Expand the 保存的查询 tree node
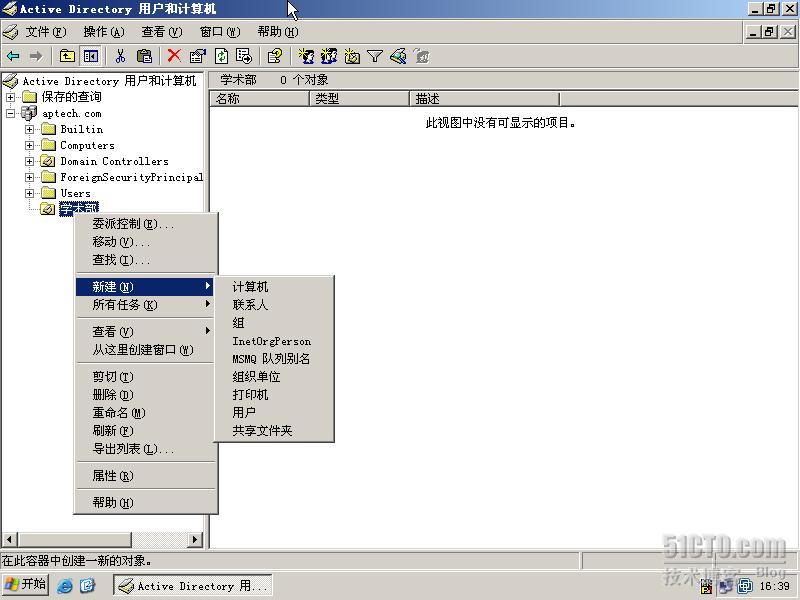The width and height of the screenshot is (800, 600). pos(10,97)
